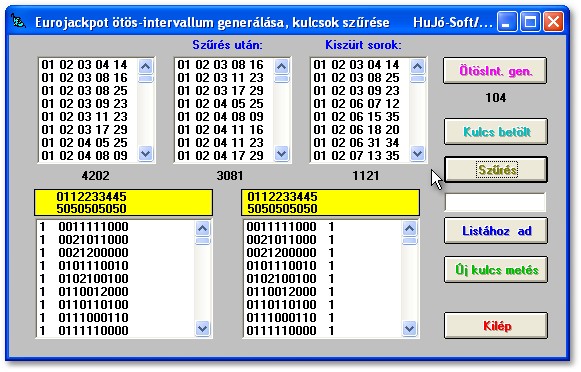
Task: Exit with the Kilép button
Action: pyautogui.click(x=496, y=326)
